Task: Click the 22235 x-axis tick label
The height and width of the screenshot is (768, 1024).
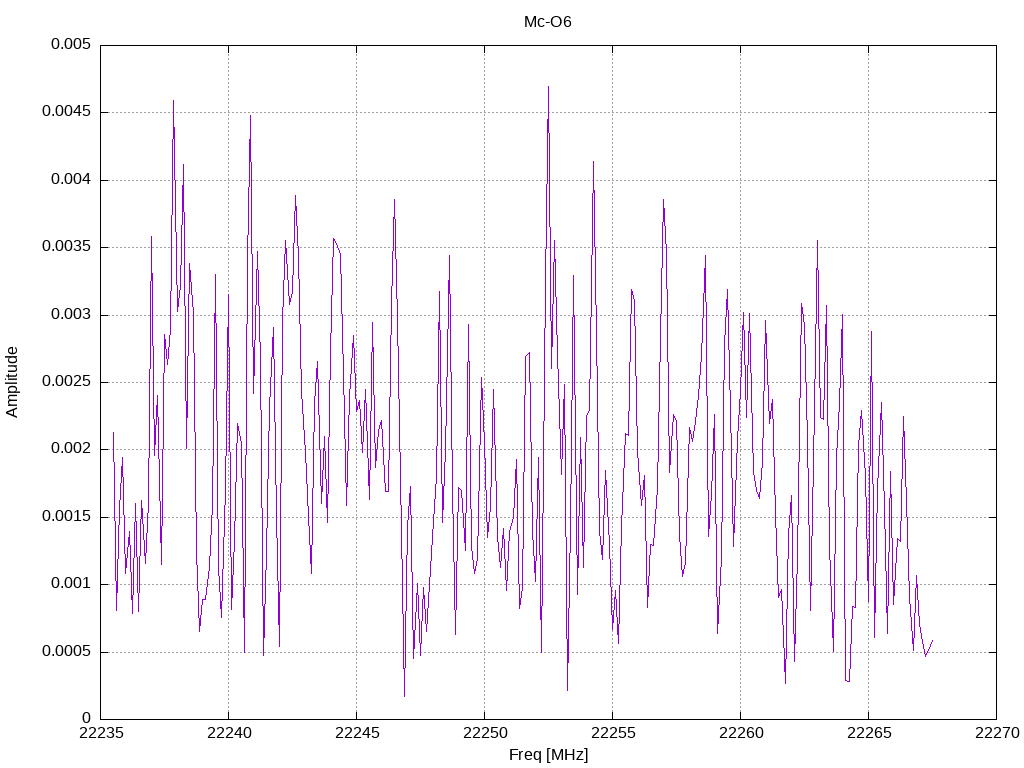Action: pyautogui.click(x=101, y=733)
